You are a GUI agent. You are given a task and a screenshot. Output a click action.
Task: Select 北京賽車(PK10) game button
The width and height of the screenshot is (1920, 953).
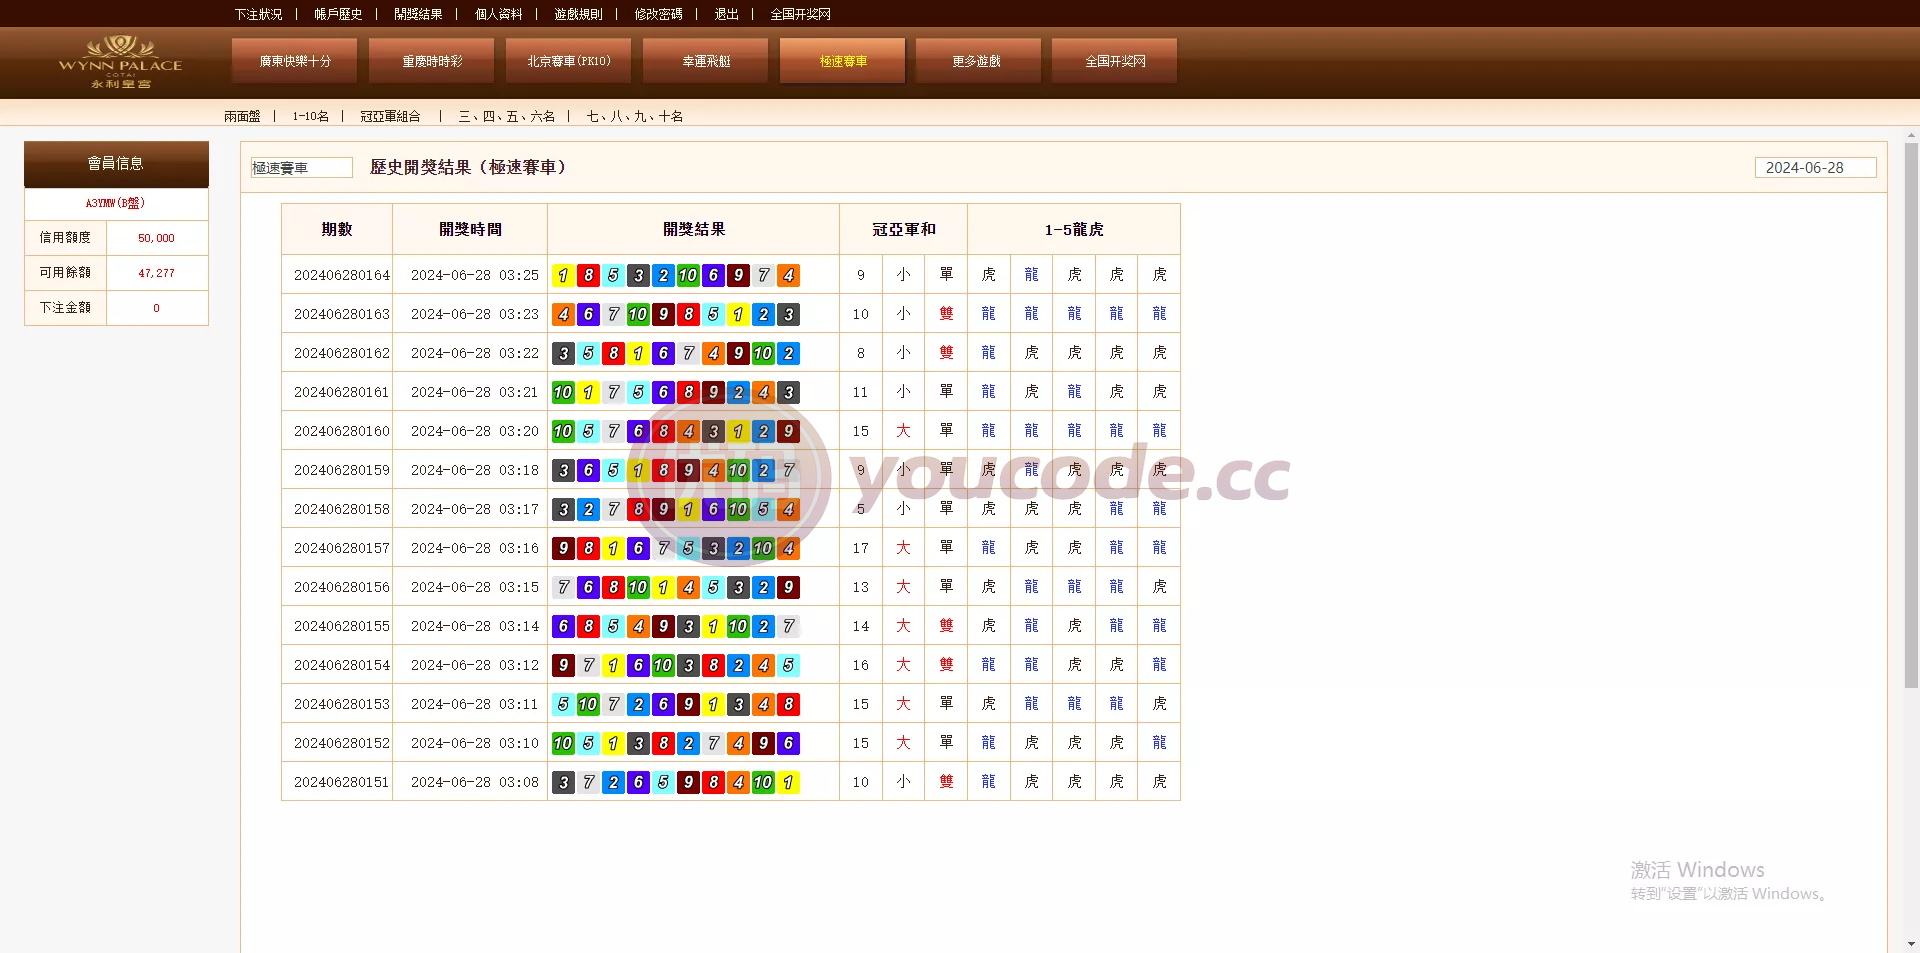tap(569, 61)
